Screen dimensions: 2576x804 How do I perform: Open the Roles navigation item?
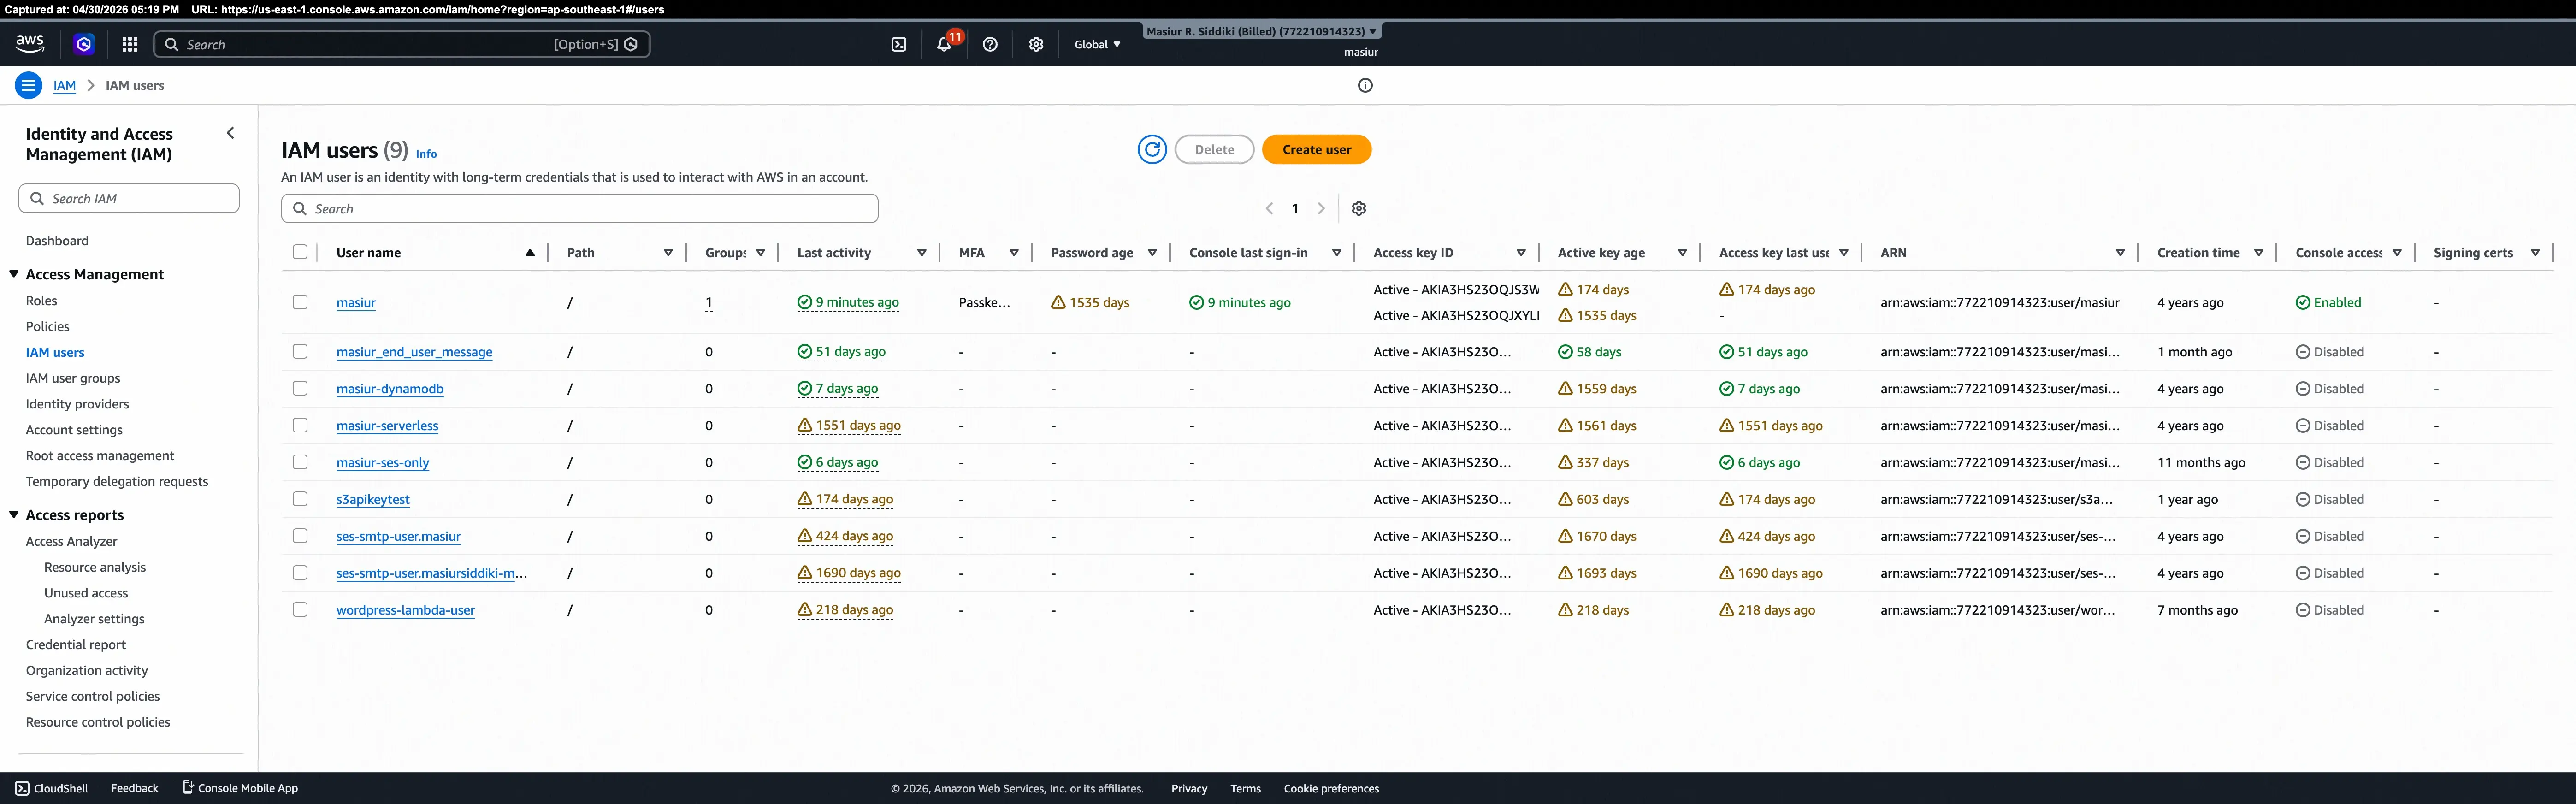coord(42,300)
